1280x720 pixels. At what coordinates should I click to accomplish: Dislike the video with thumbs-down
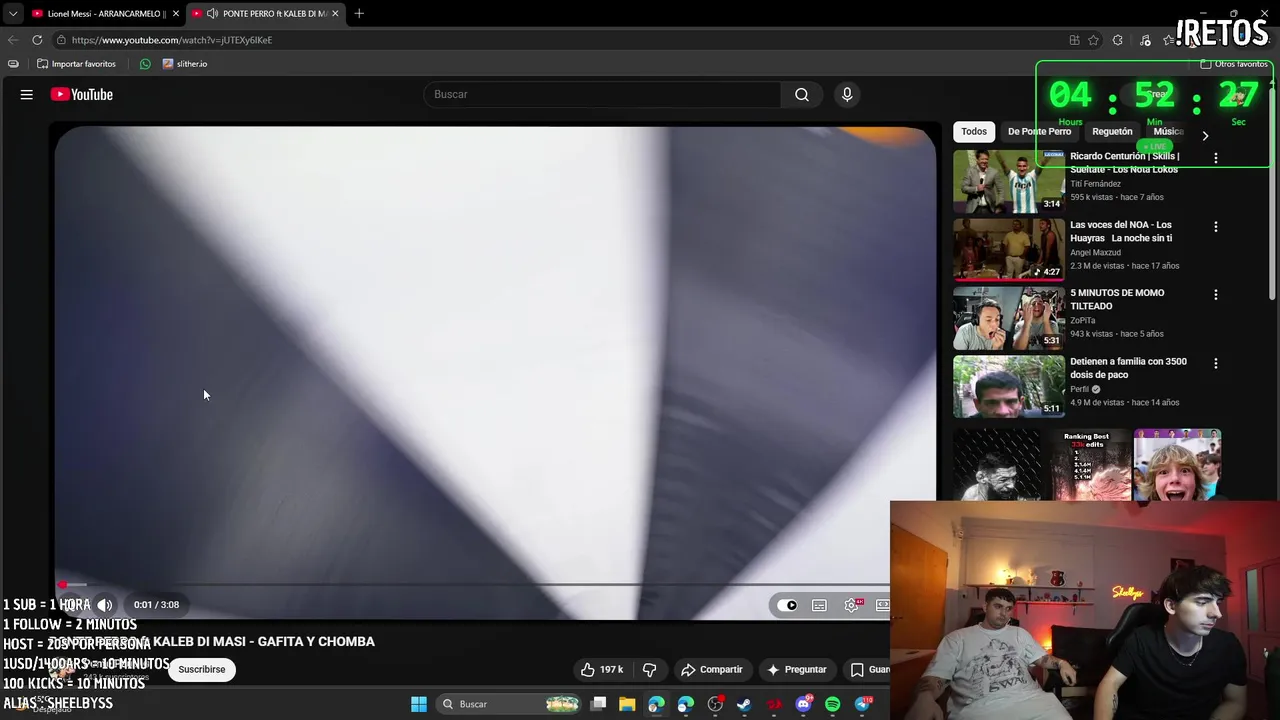click(649, 669)
